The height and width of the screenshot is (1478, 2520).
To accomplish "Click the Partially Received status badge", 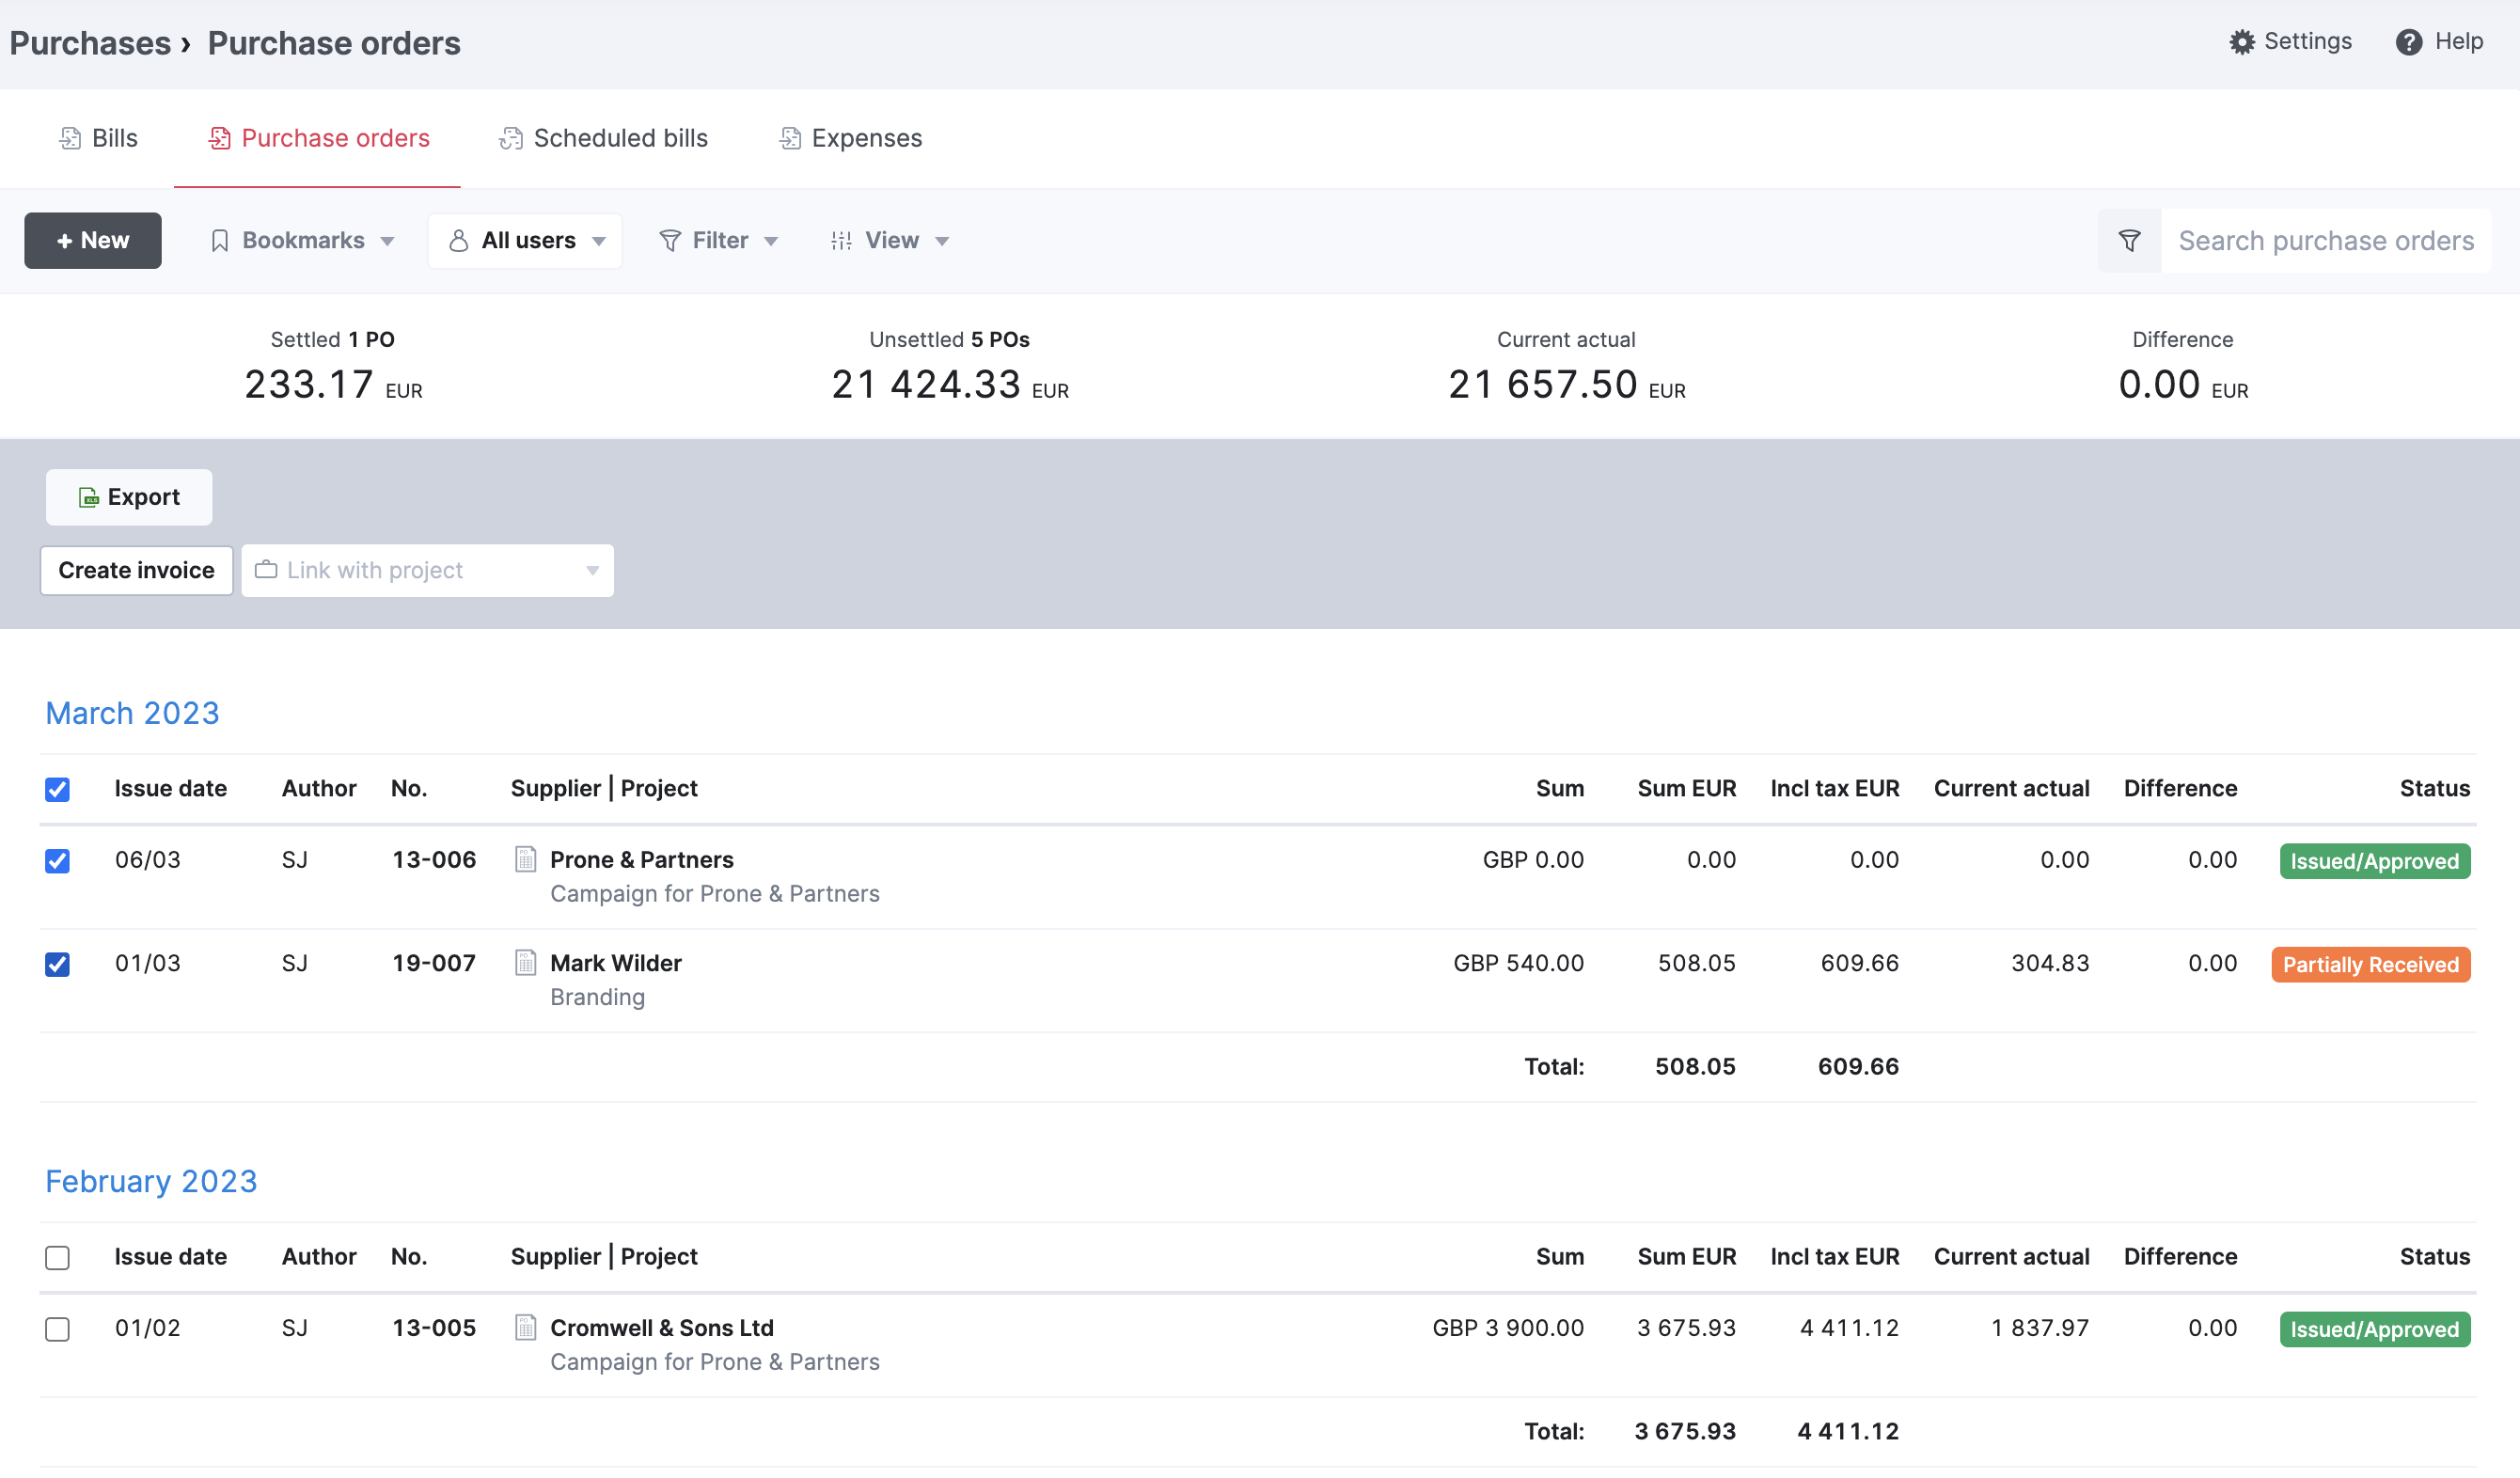I will tap(2370, 964).
